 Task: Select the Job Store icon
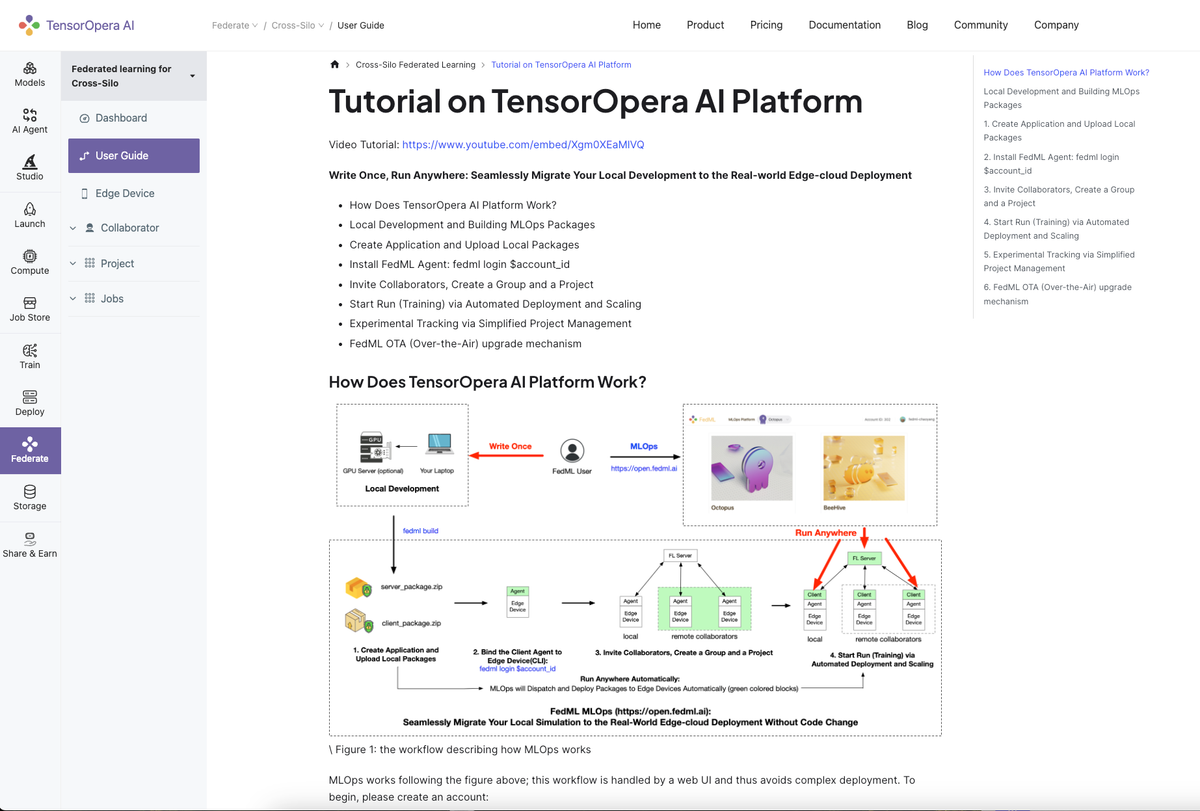[x=29, y=308]
